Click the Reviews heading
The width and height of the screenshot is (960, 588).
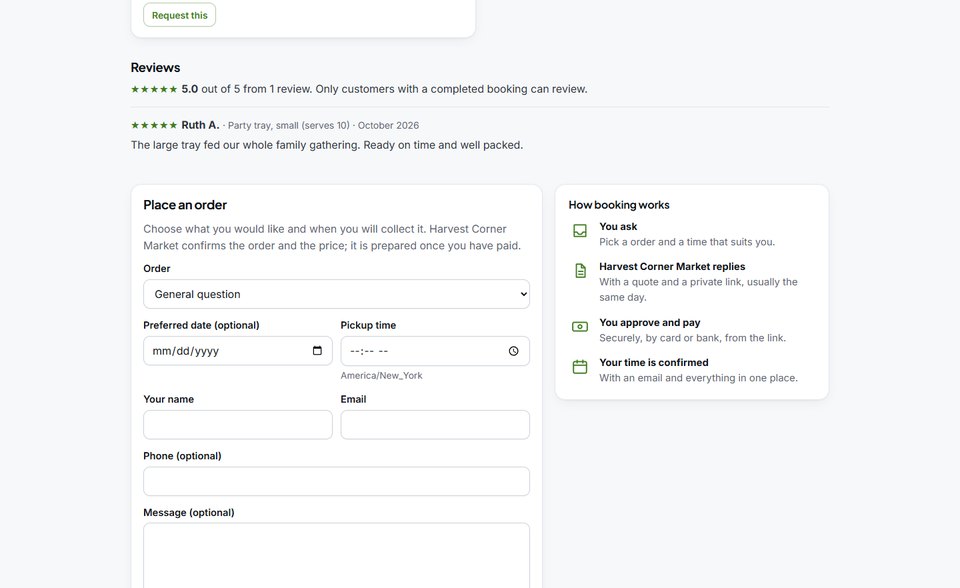tap(156, 67)
